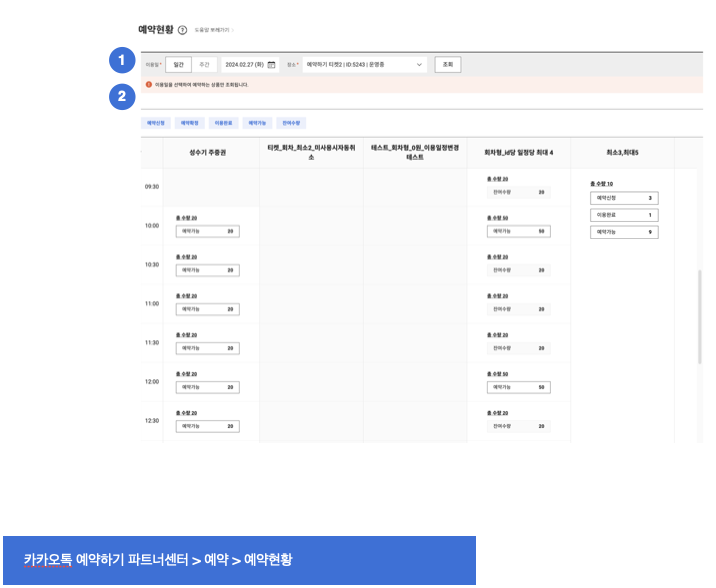Click 예약가능 50 slot at 10:00
Viewport: 716px width, 588px height.
tap(518, 231)
